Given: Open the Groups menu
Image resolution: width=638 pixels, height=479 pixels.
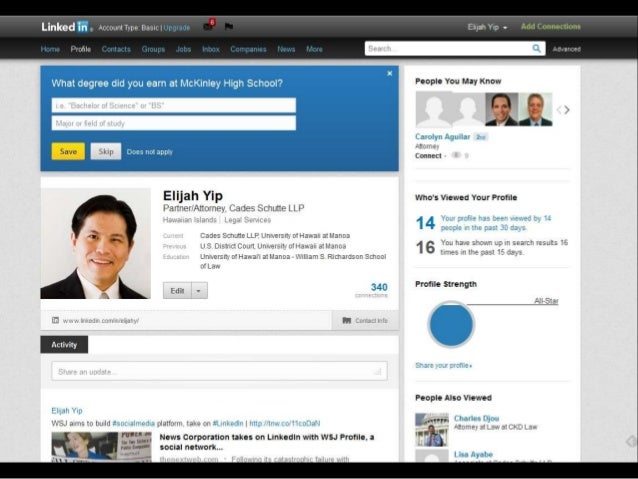Looking at the screenshot, I should [x=153, y=49].
